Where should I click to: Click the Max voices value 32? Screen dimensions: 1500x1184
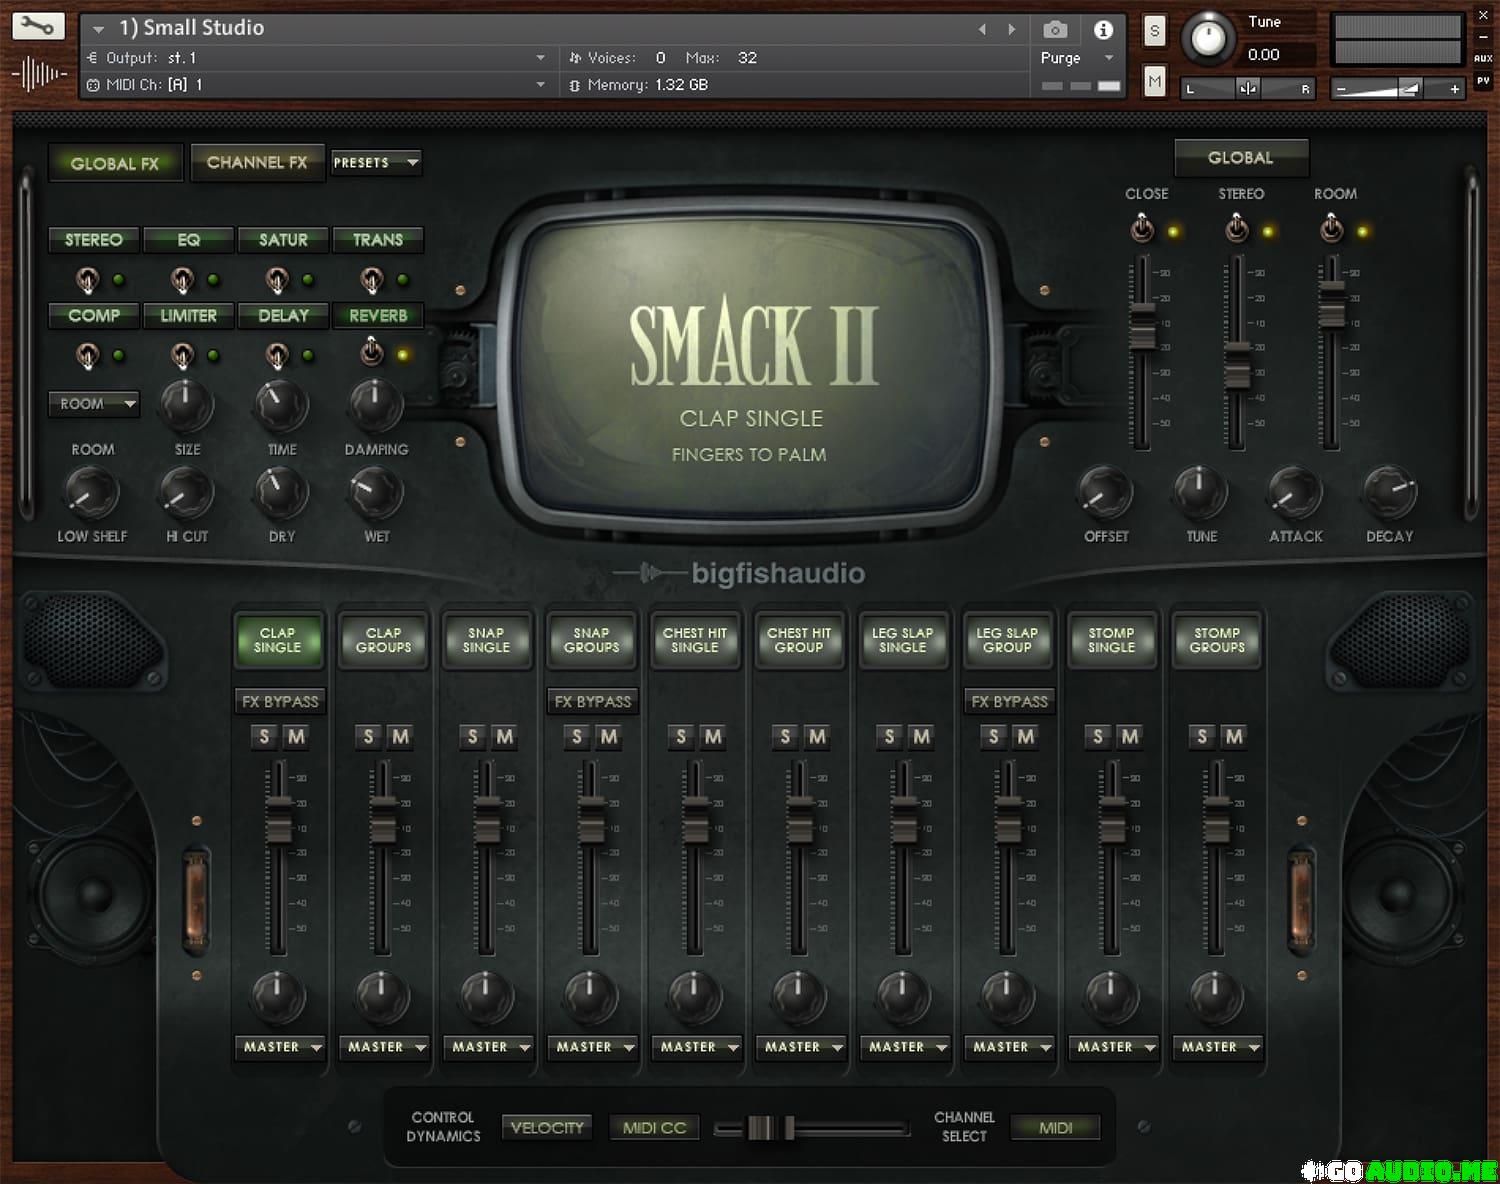747,58
